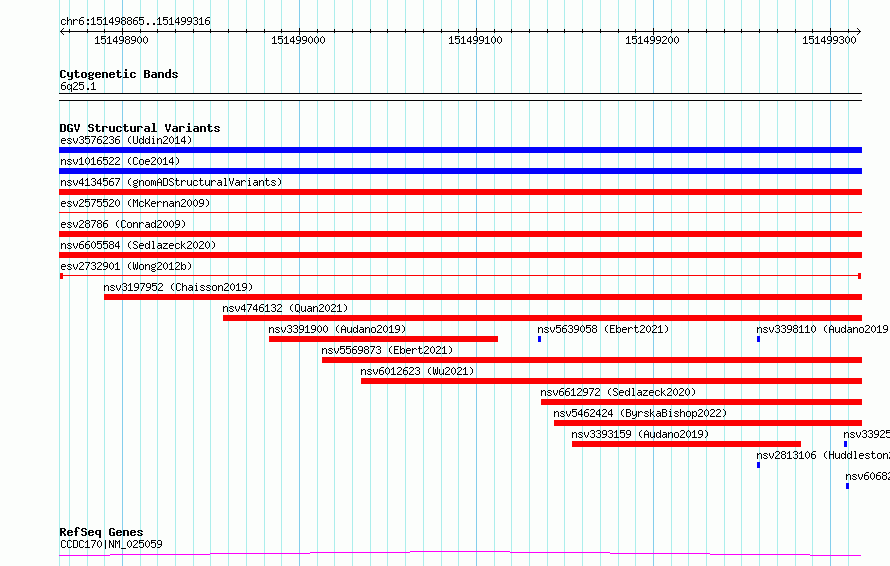Open nsv3391900 (Audano2019) label
Image resolution: width=890 pixels, height=566 pixels.
coord(337,329)
